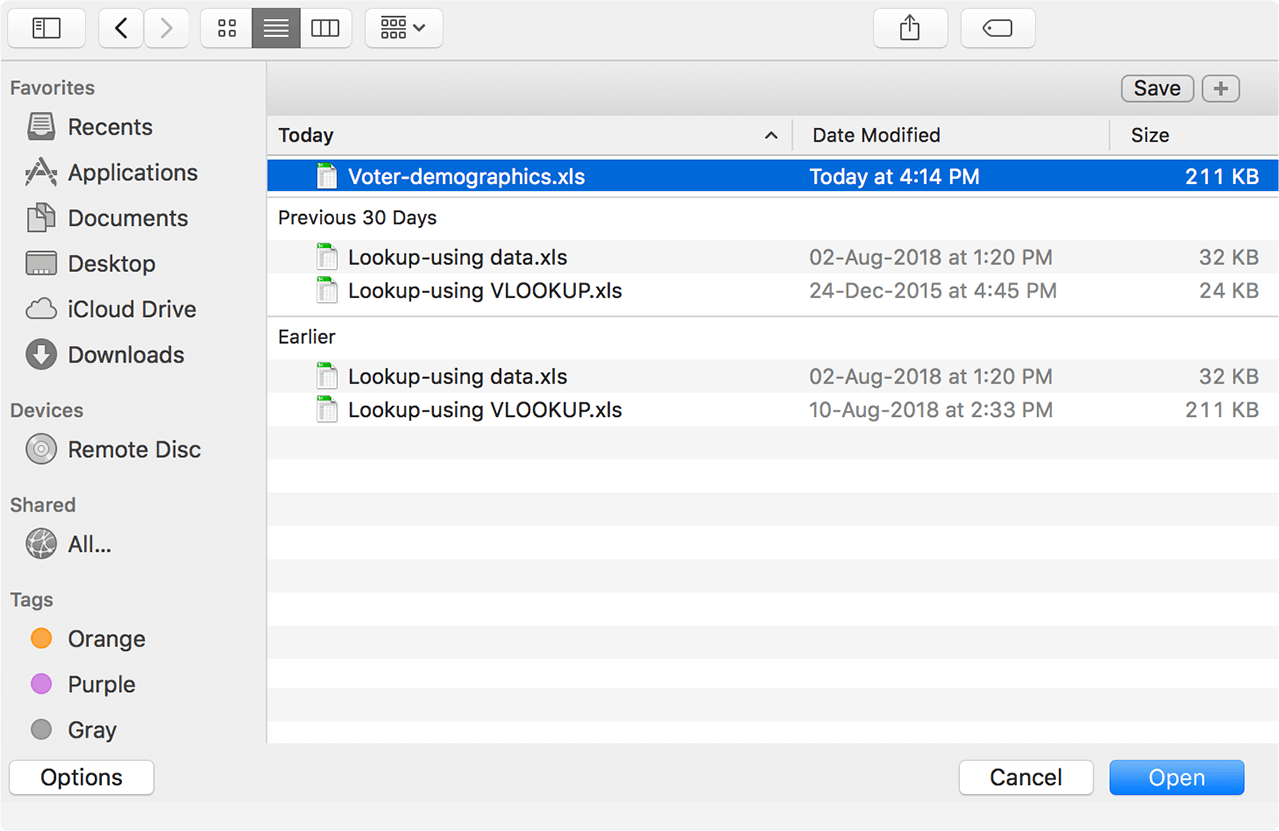Go back with the left chevron
The height and width of the screenshot is (831, 1279).
click(122, 28)
